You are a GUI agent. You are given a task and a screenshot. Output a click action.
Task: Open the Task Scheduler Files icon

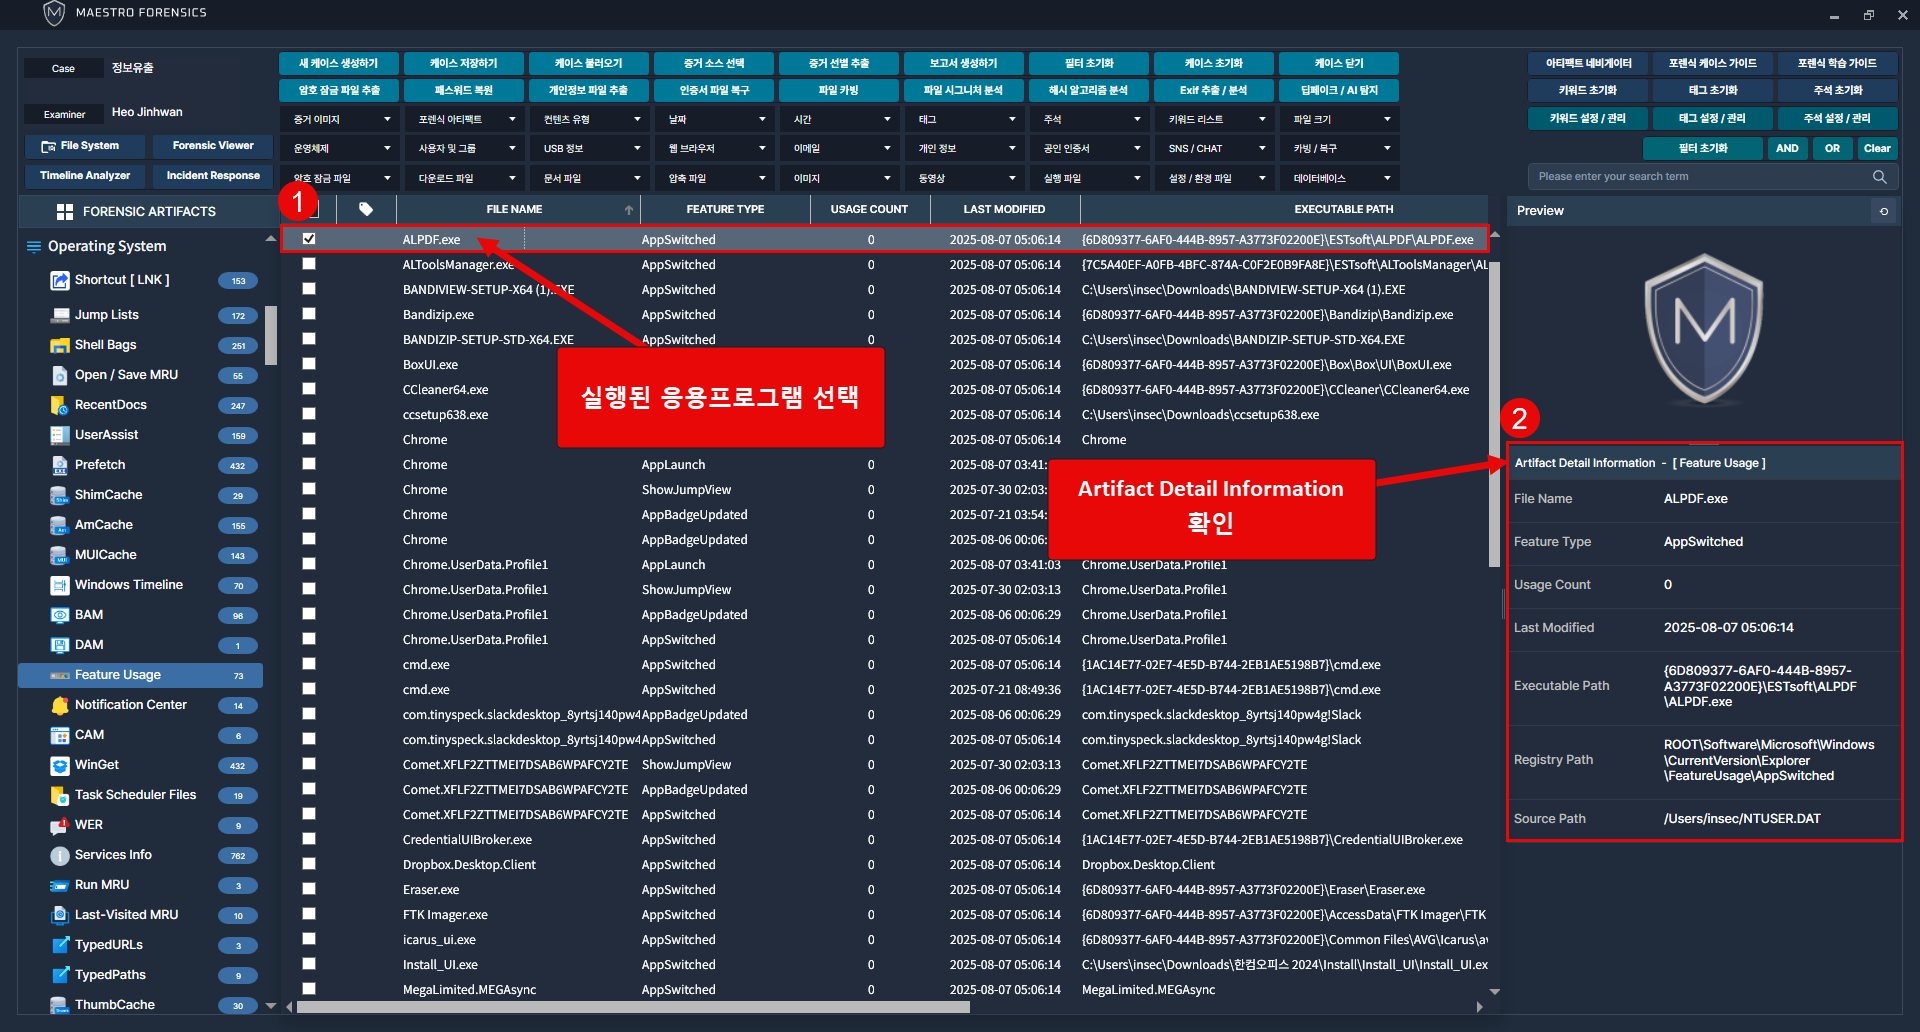pos(59,795)
